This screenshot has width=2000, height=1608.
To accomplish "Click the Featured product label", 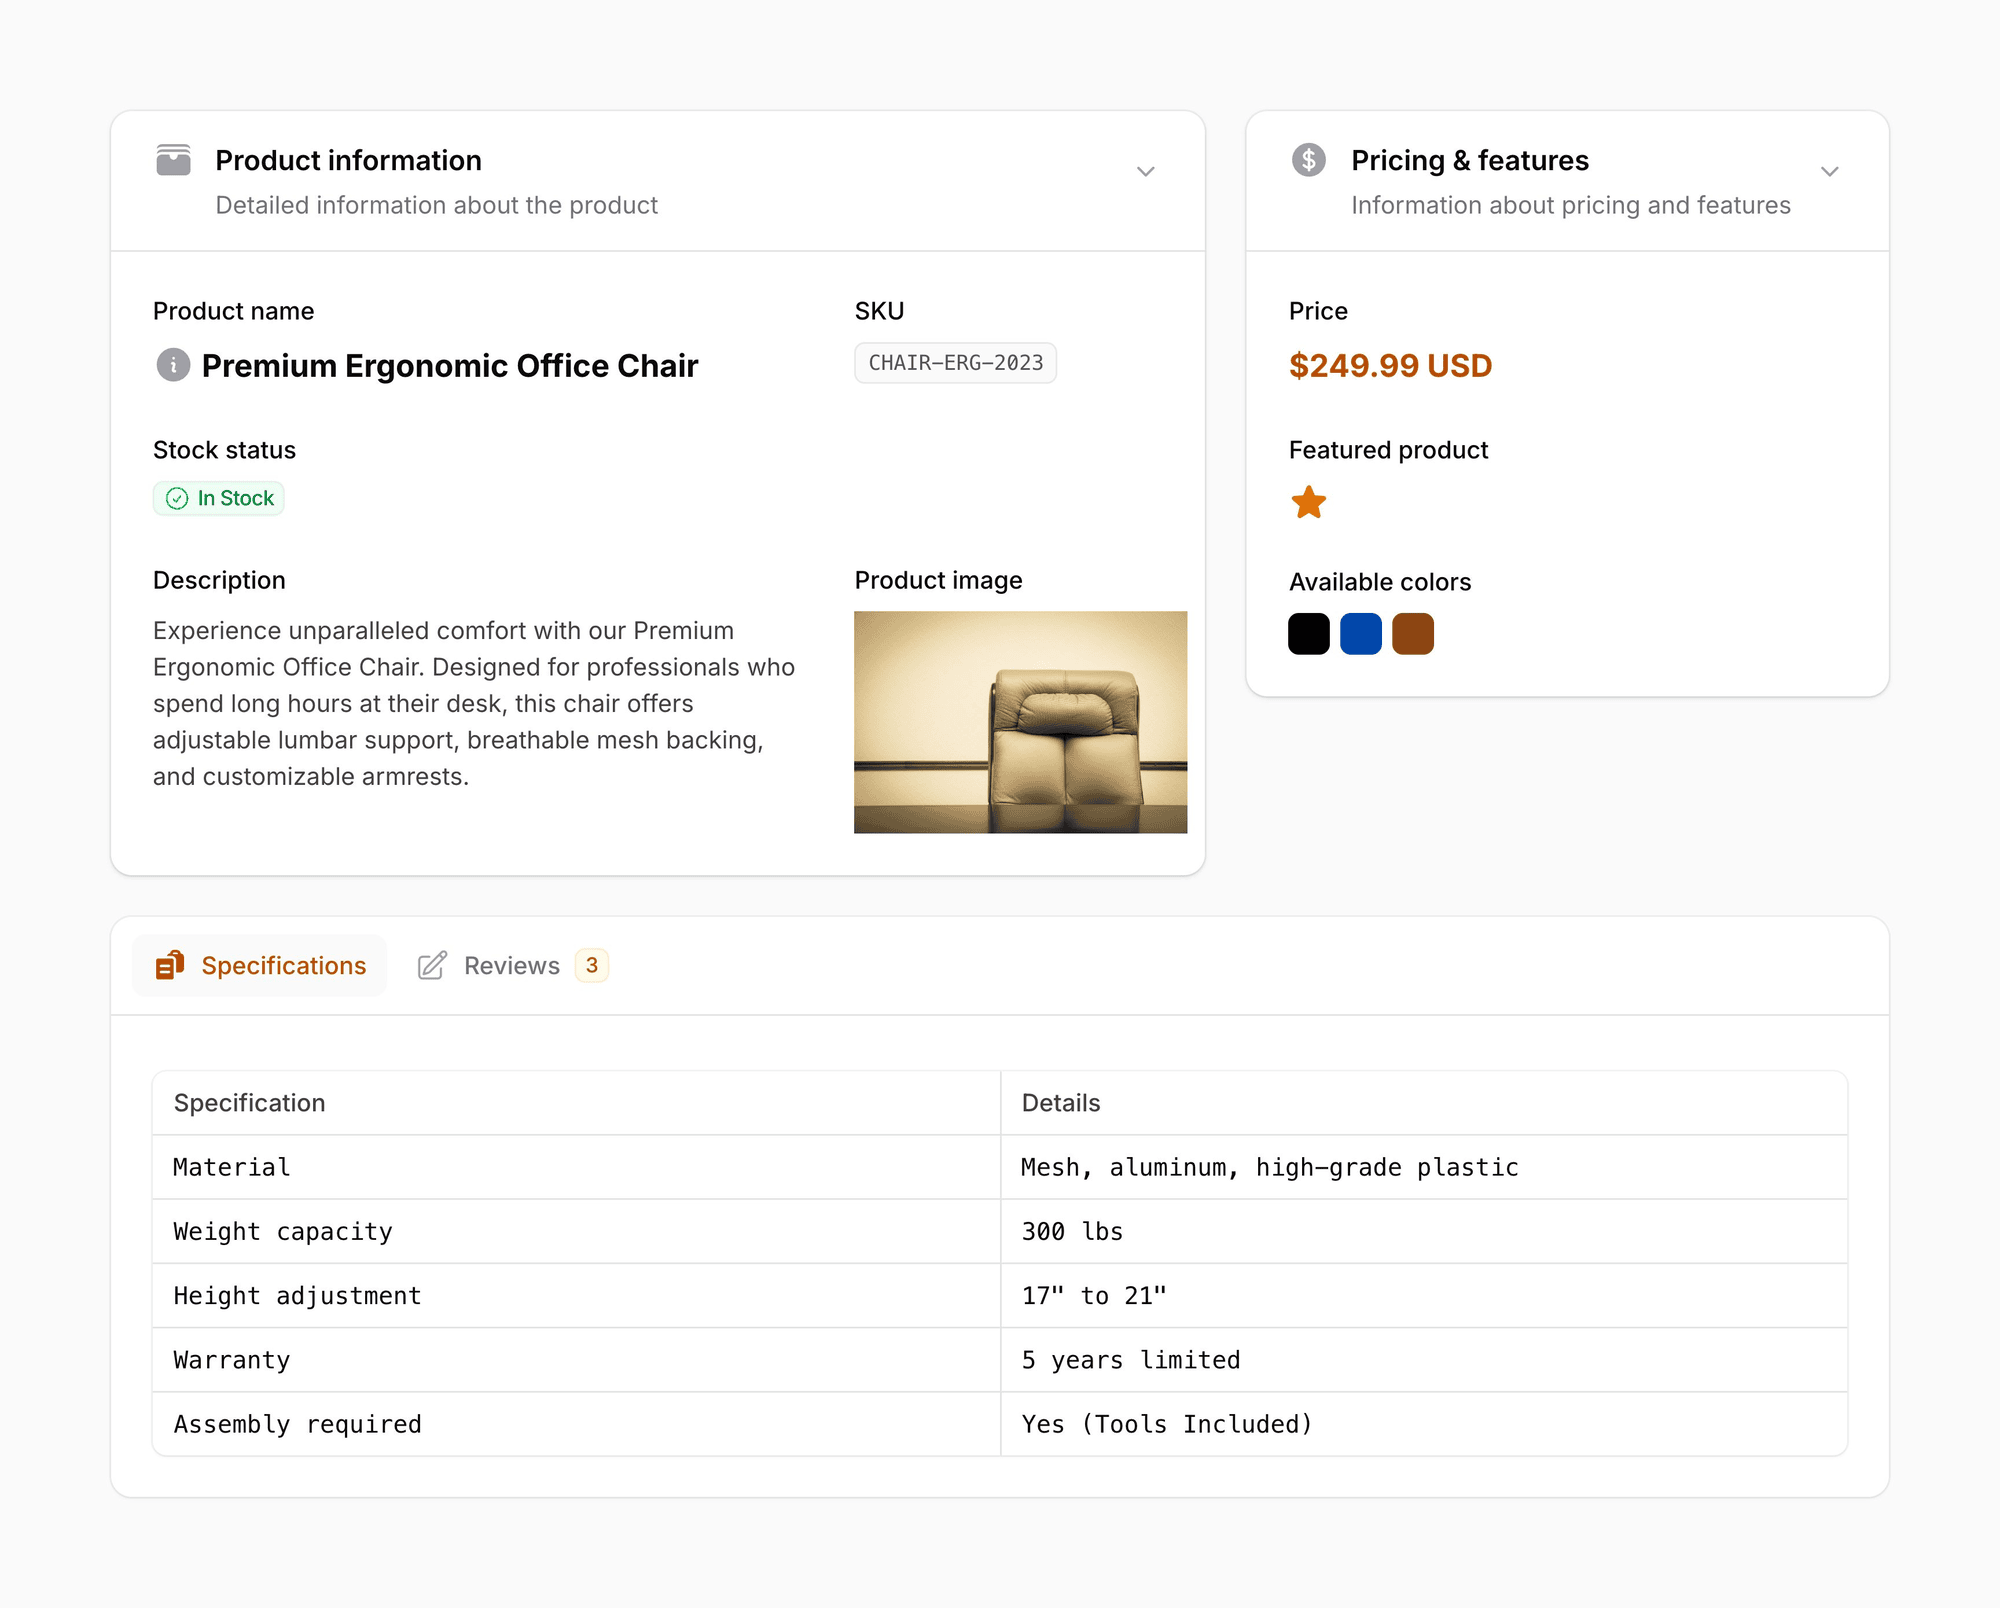I will (x=1388, y=450).
